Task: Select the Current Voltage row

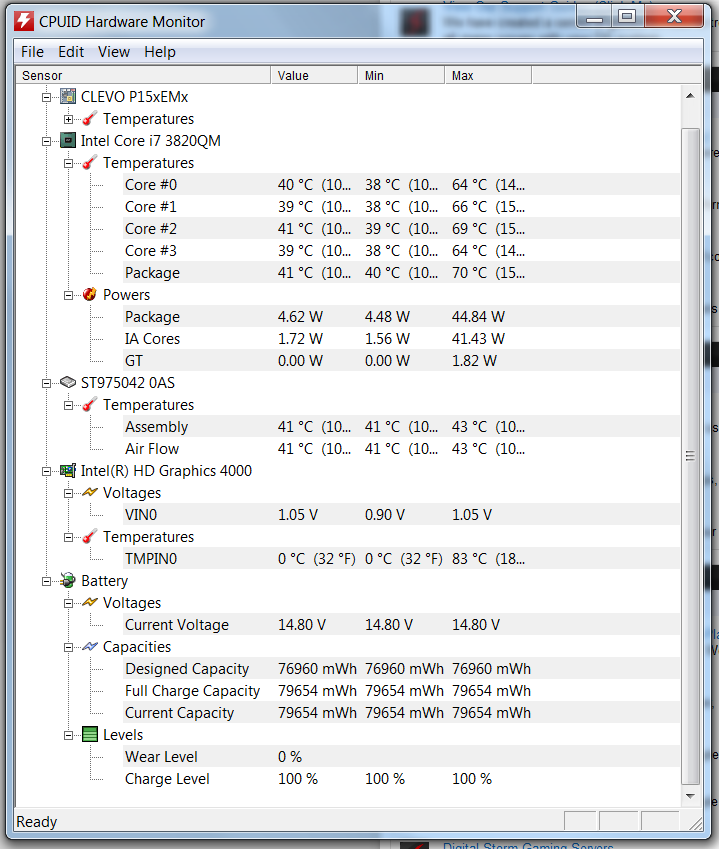Action: (x=402, y=625)
